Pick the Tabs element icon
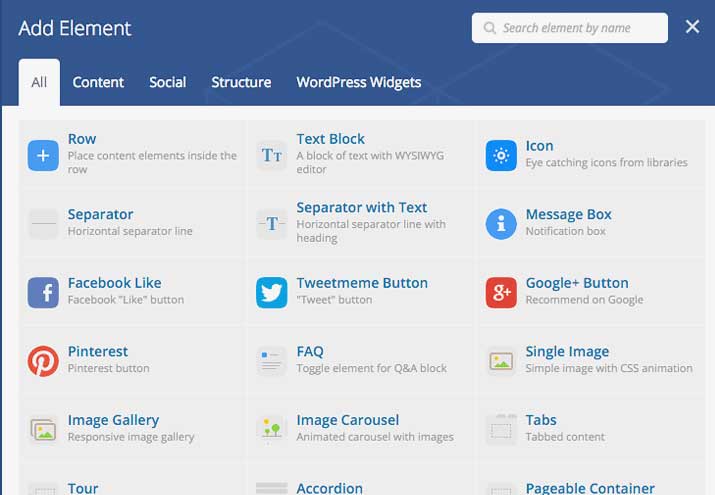The height and width of the screenshot is (495, 715). pyautogui.click(x=501, y=429)
